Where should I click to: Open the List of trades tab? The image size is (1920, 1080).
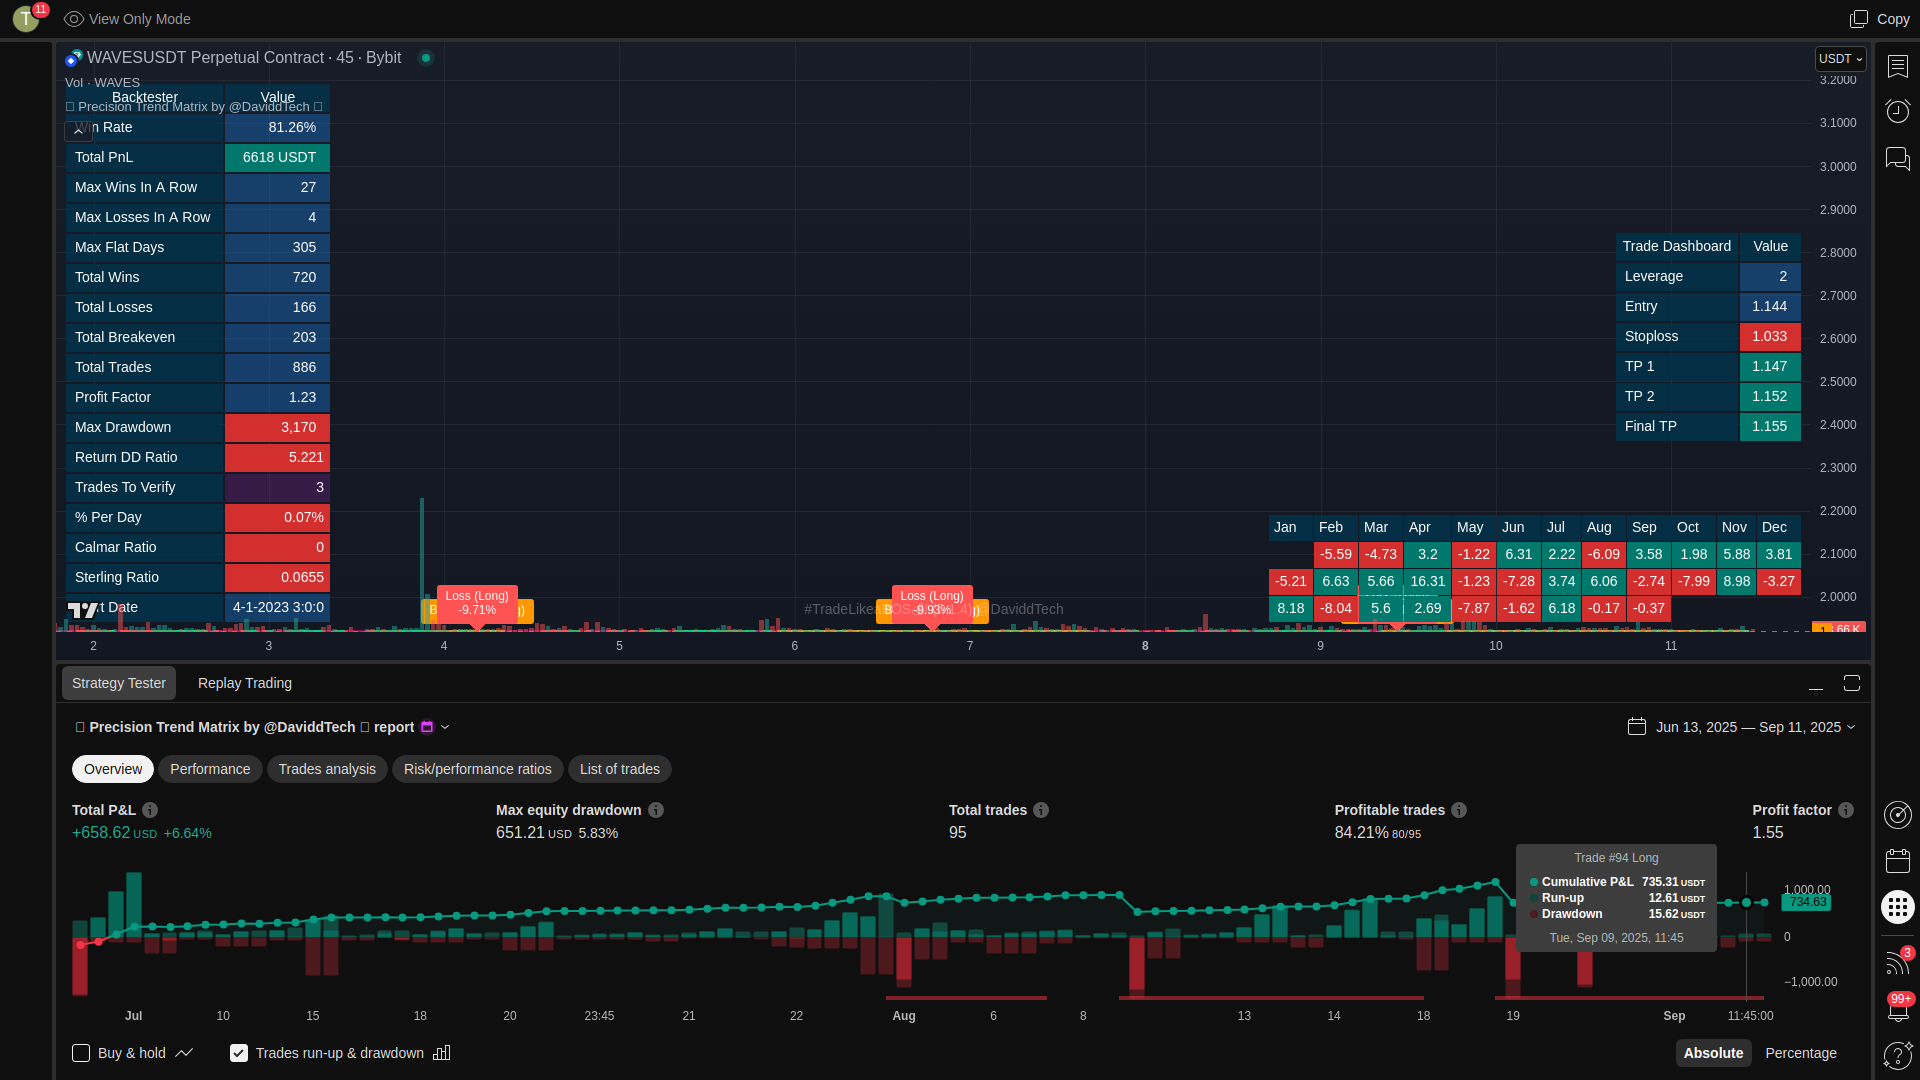click(620, 769)
